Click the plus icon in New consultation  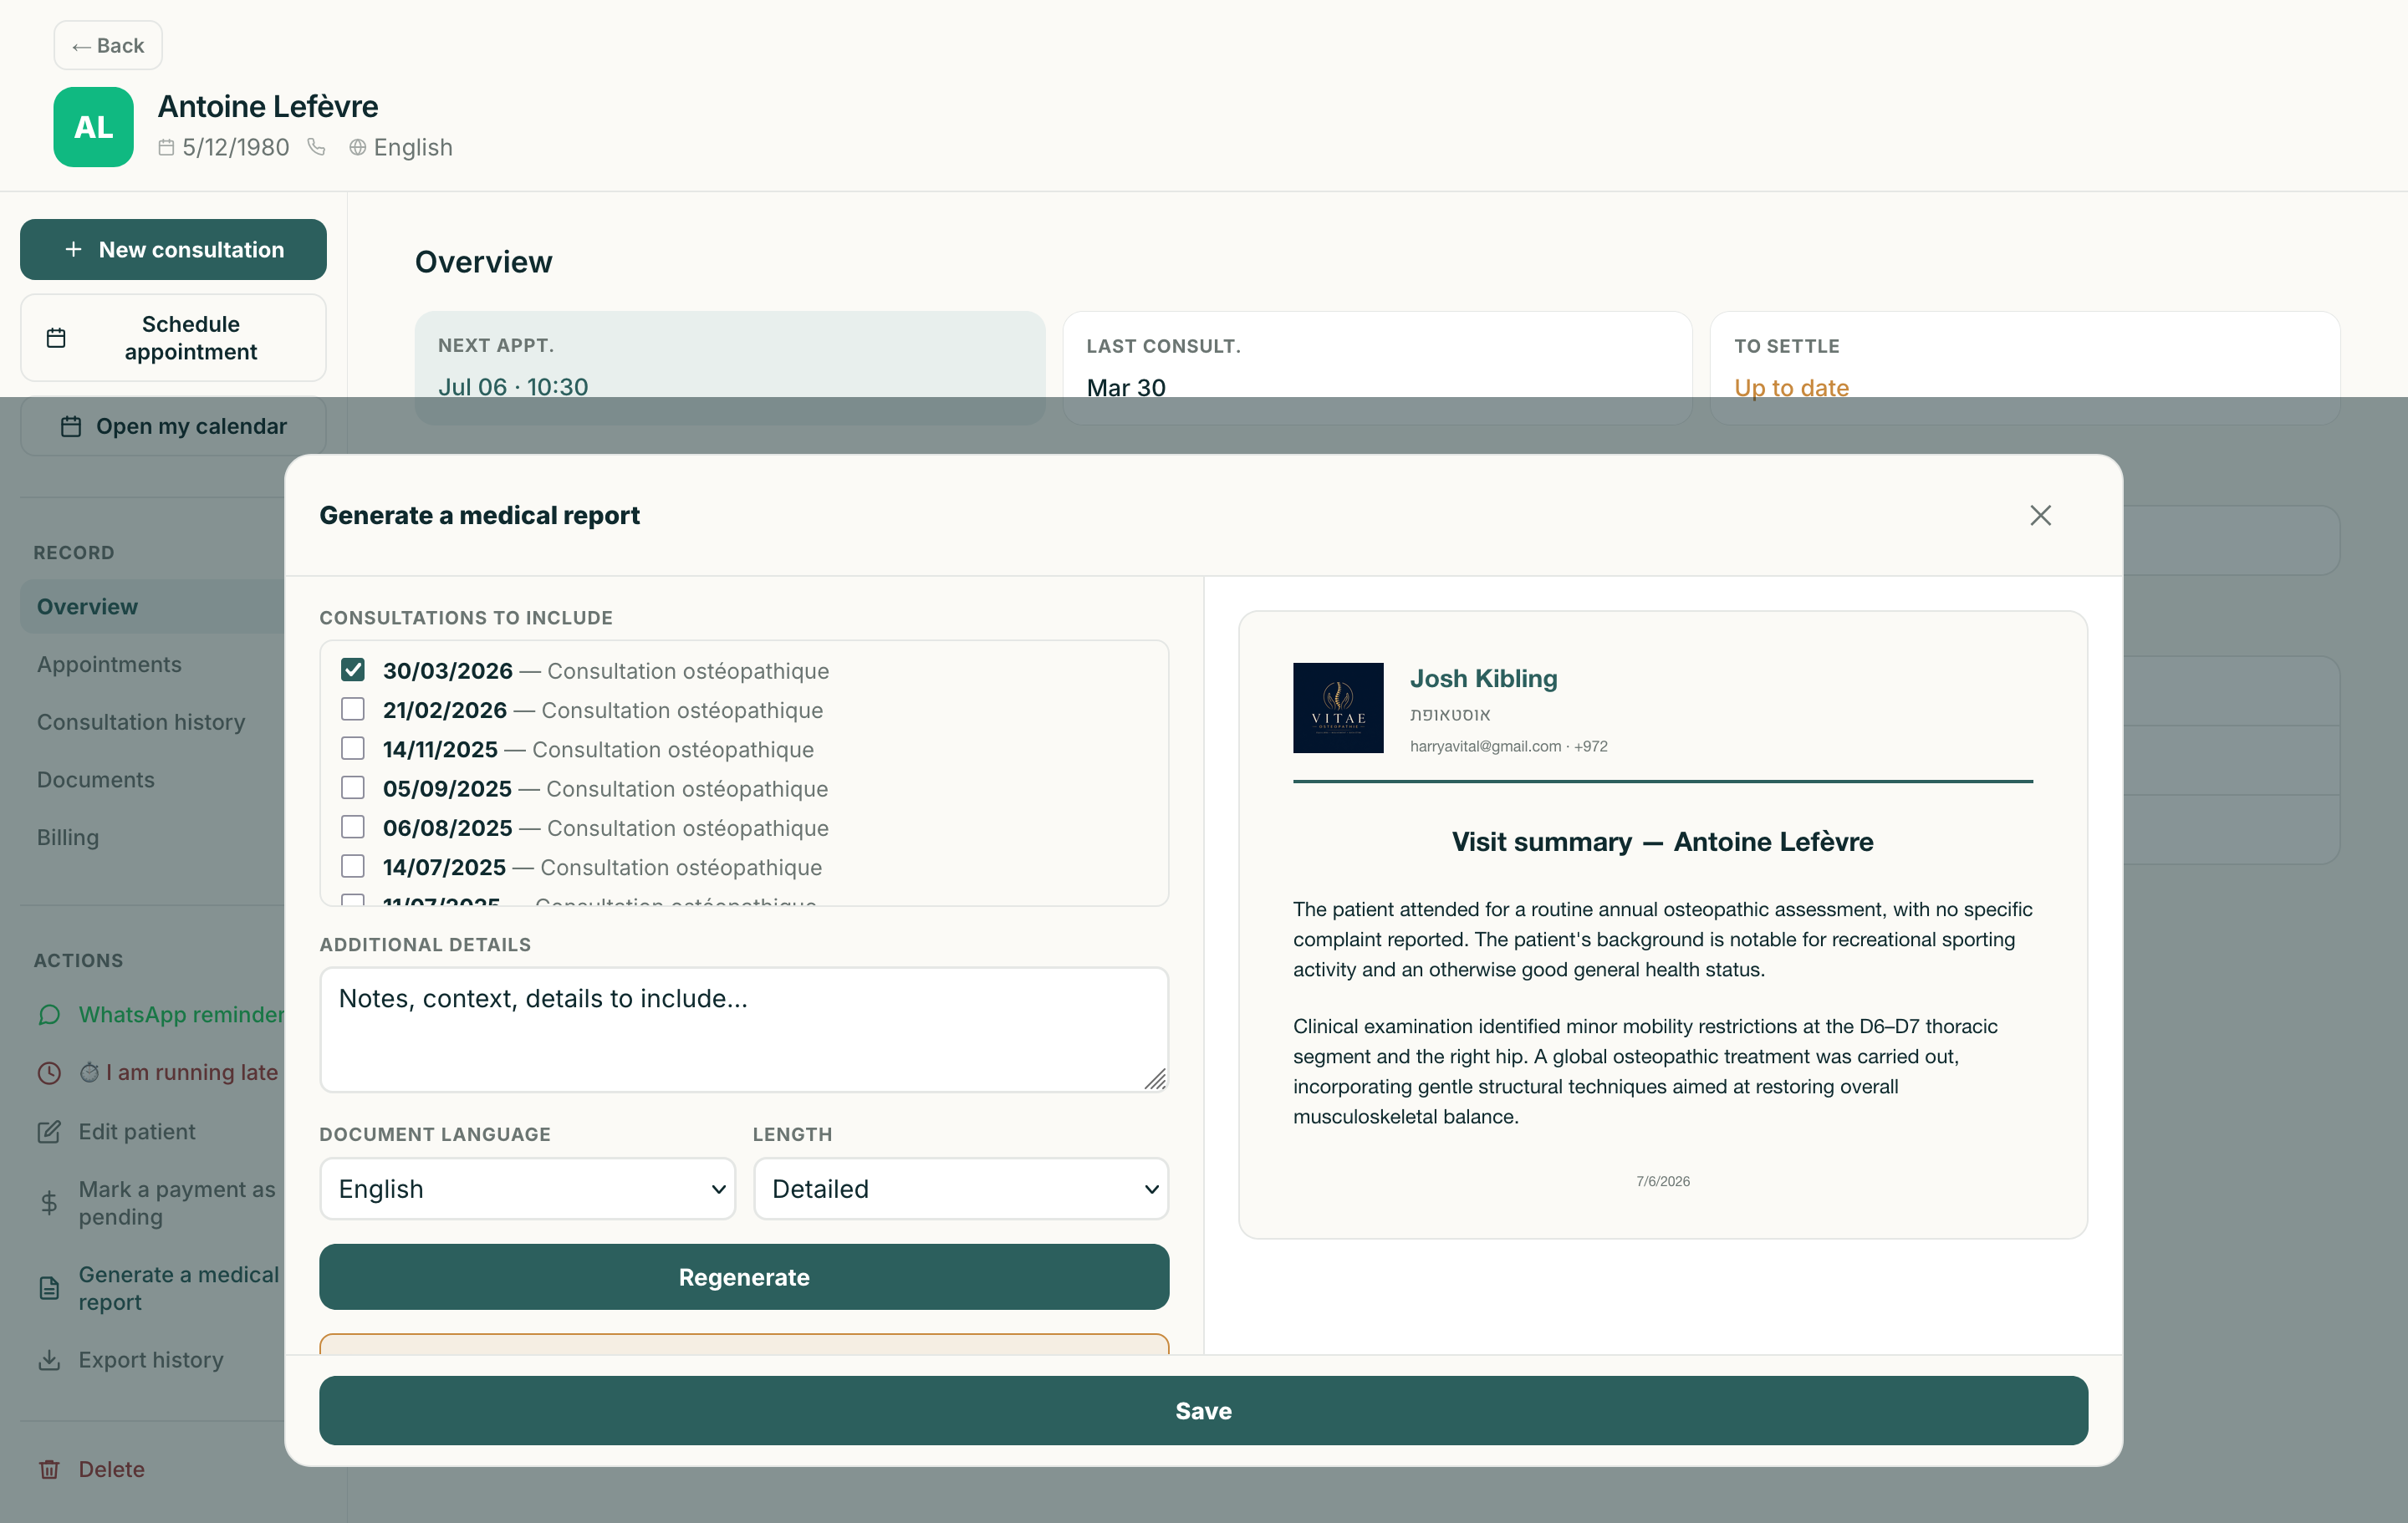(x=73, y=249)
